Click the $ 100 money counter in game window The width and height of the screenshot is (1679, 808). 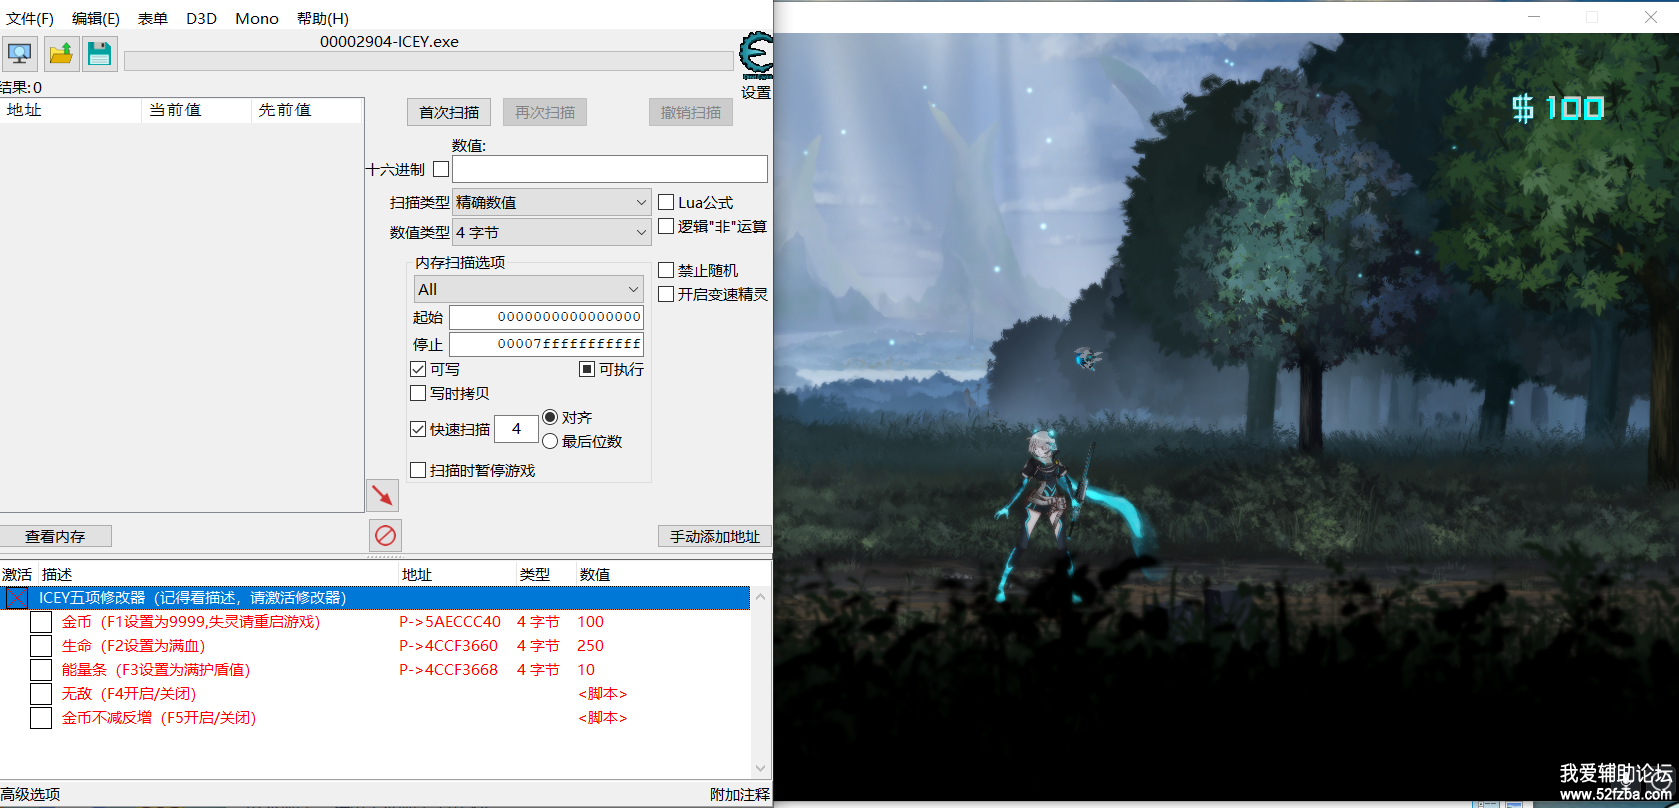1558,107
